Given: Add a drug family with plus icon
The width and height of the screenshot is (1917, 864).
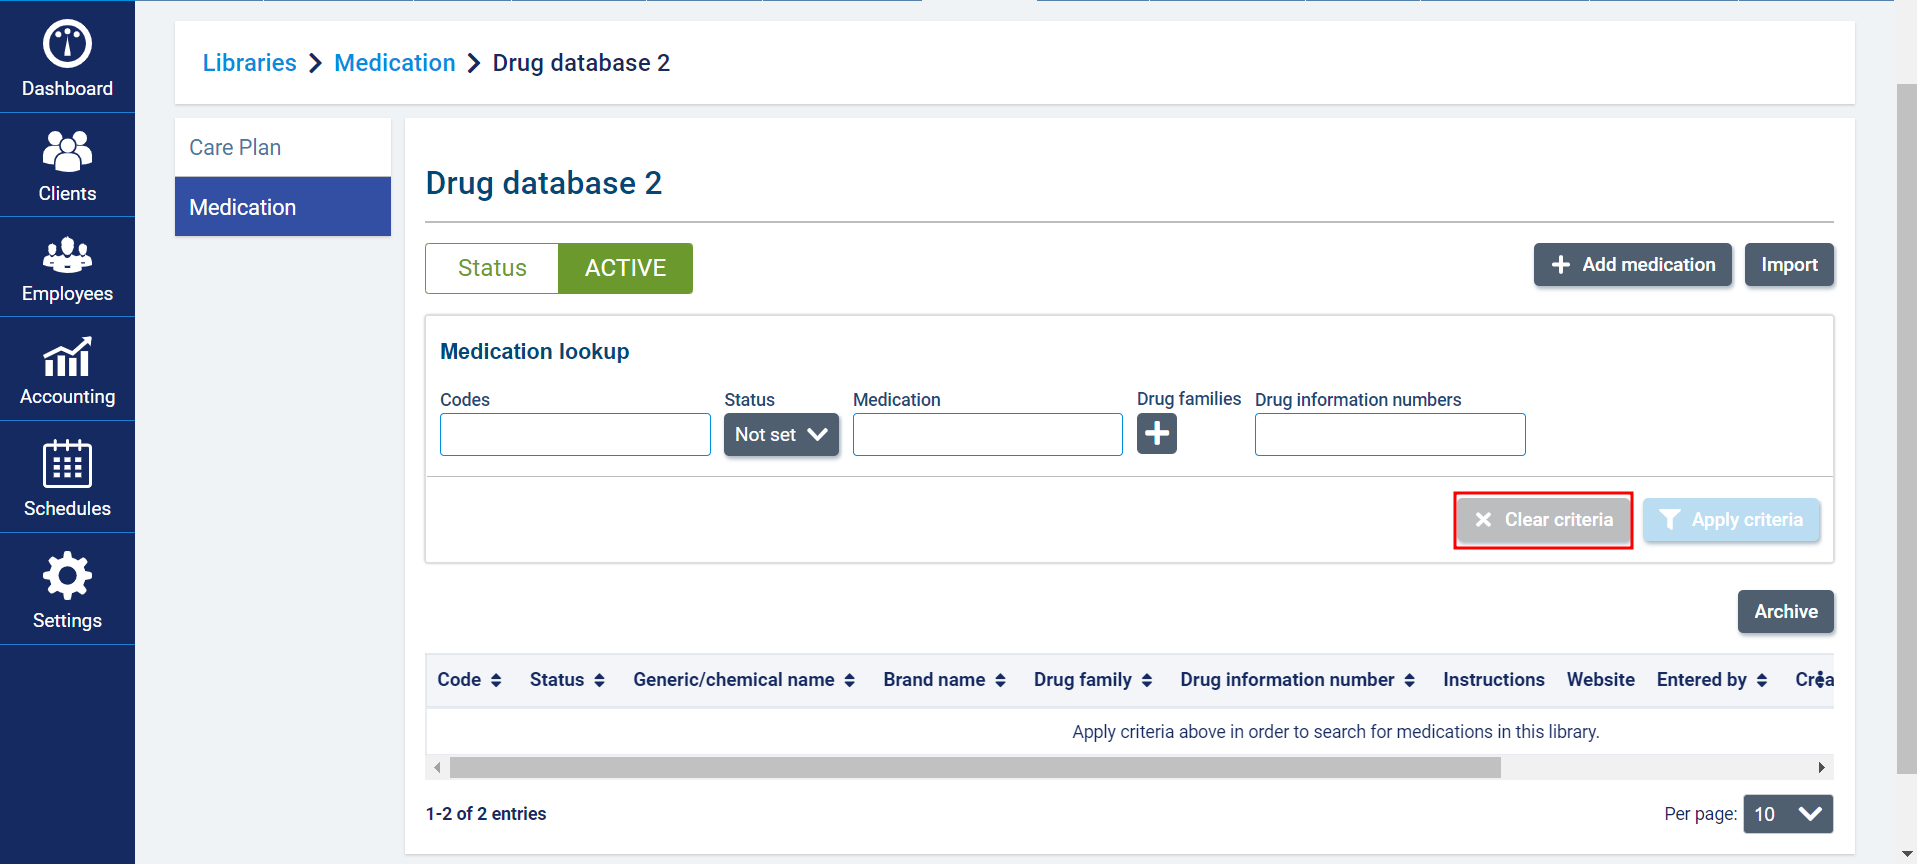Looking at the screenshot, I should pos(1156,434).
